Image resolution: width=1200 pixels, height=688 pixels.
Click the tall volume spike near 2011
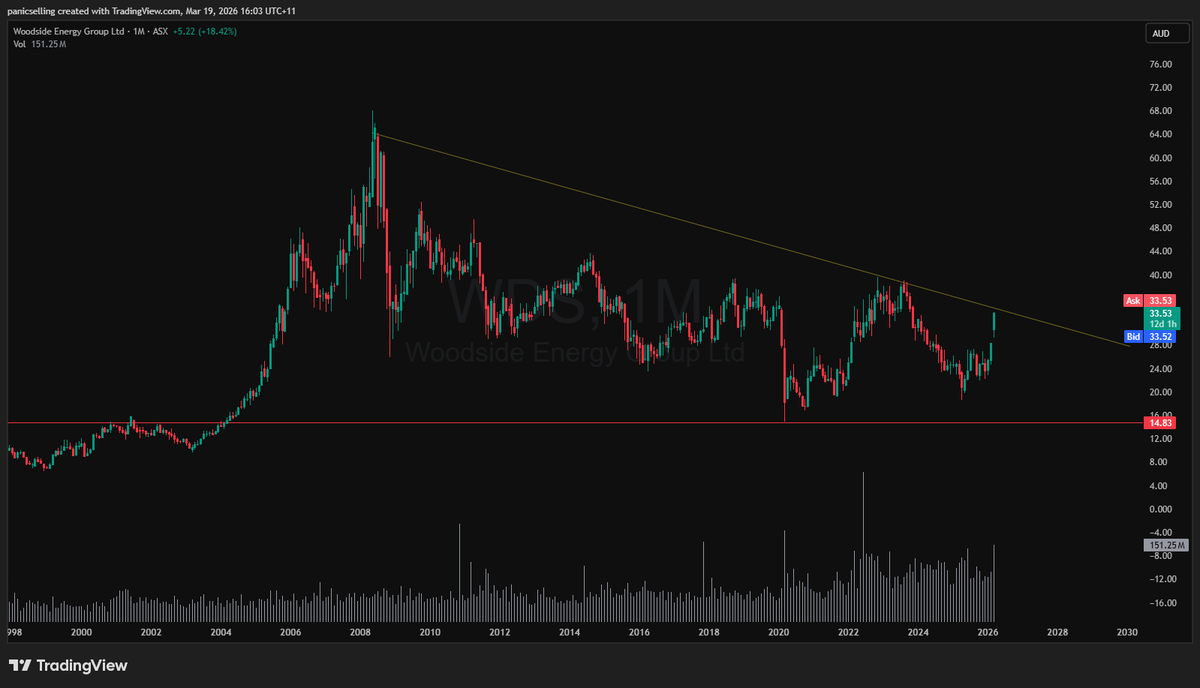point(460,571)
